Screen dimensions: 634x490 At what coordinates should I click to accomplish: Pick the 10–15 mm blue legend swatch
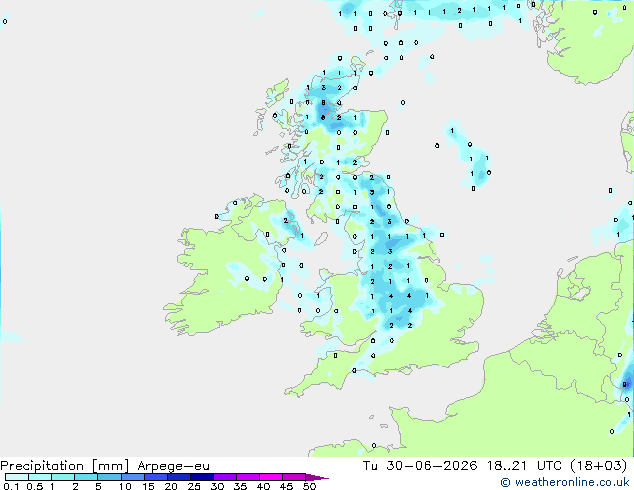click(133, 477)
